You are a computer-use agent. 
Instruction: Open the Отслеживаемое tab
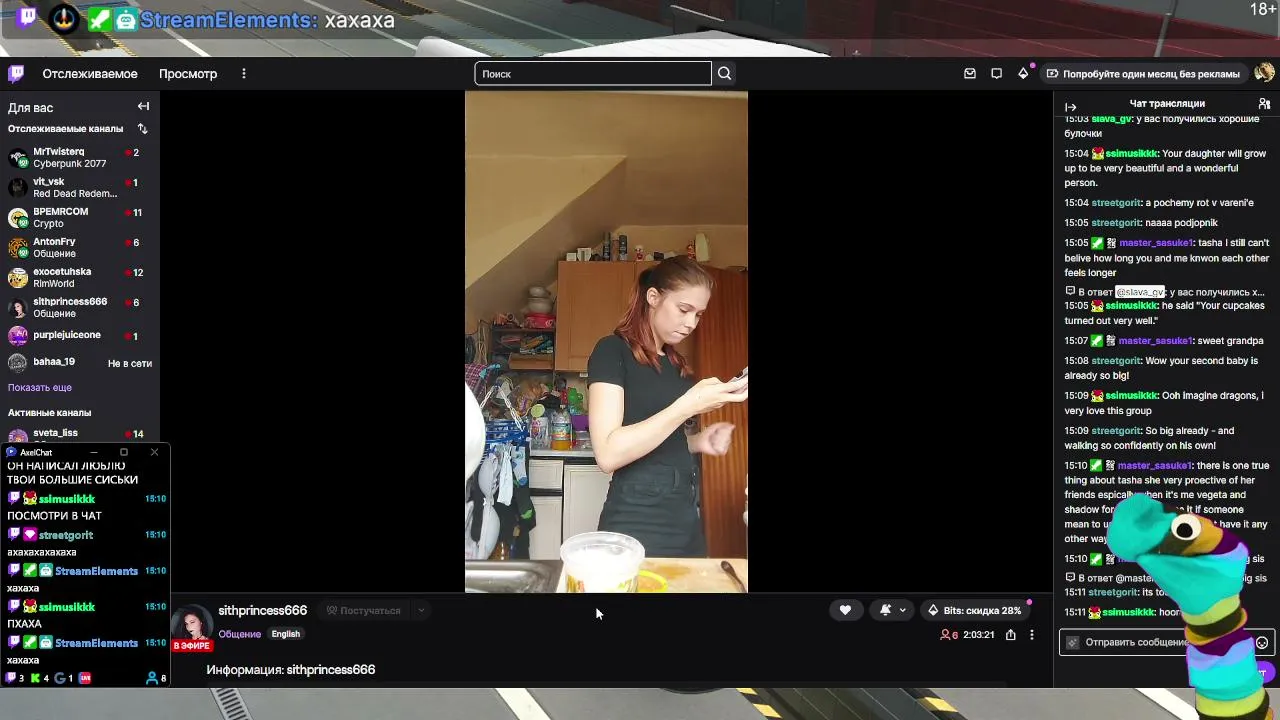coord(90,73)
